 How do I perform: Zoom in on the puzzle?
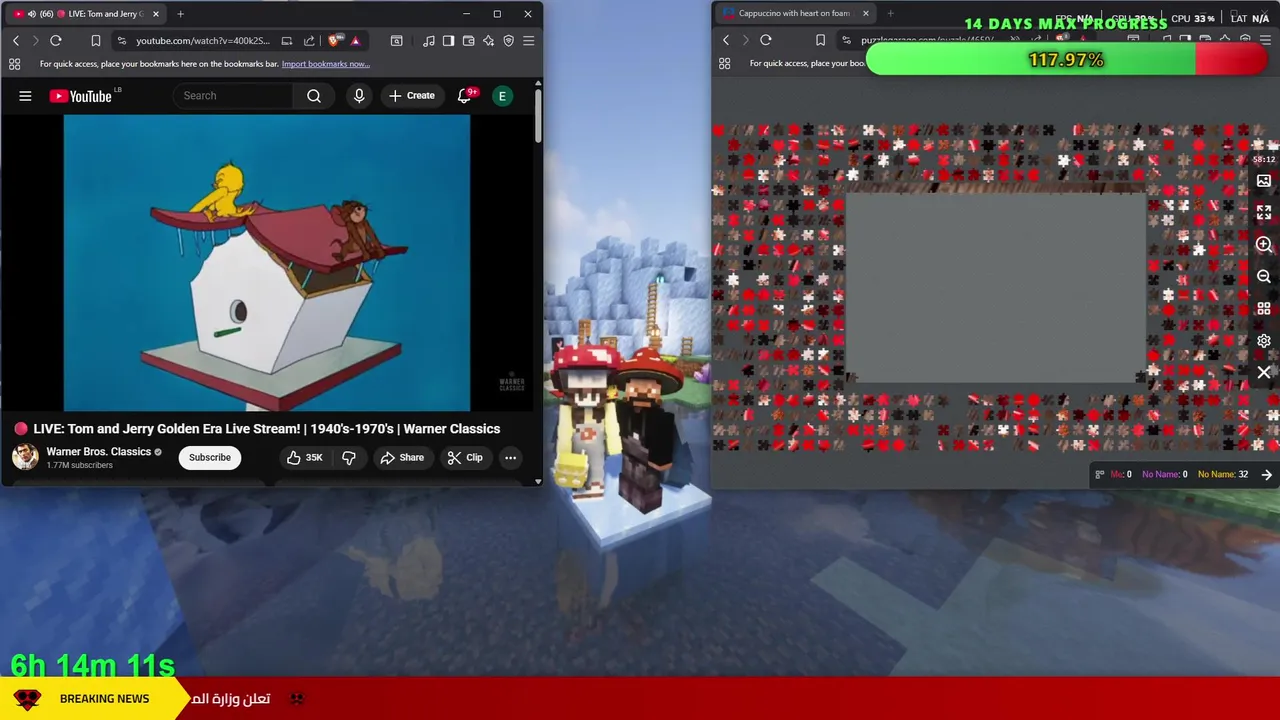(1264, 245)
